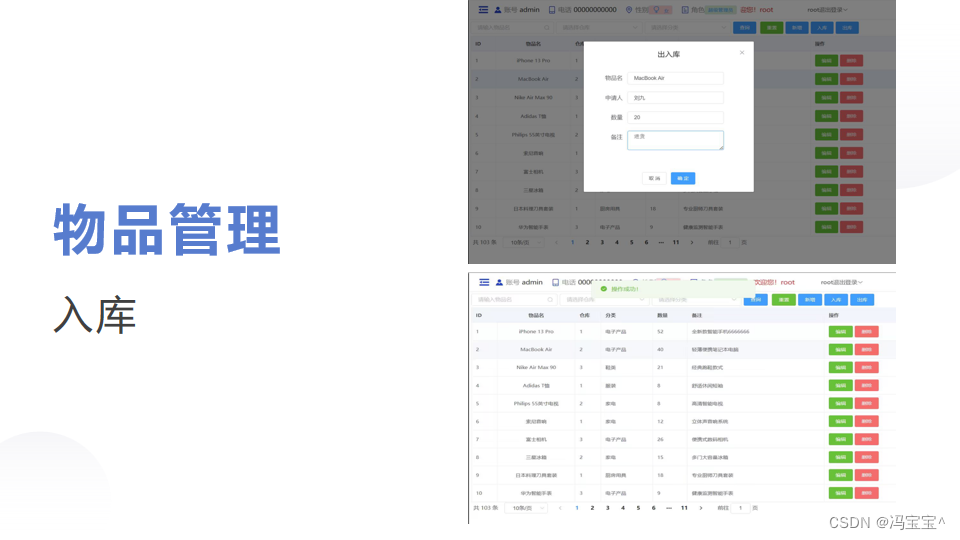Click green edit button for the Adidas row, success-message screenshot
This screenshot has width=960, height=540.
(841, 385)
